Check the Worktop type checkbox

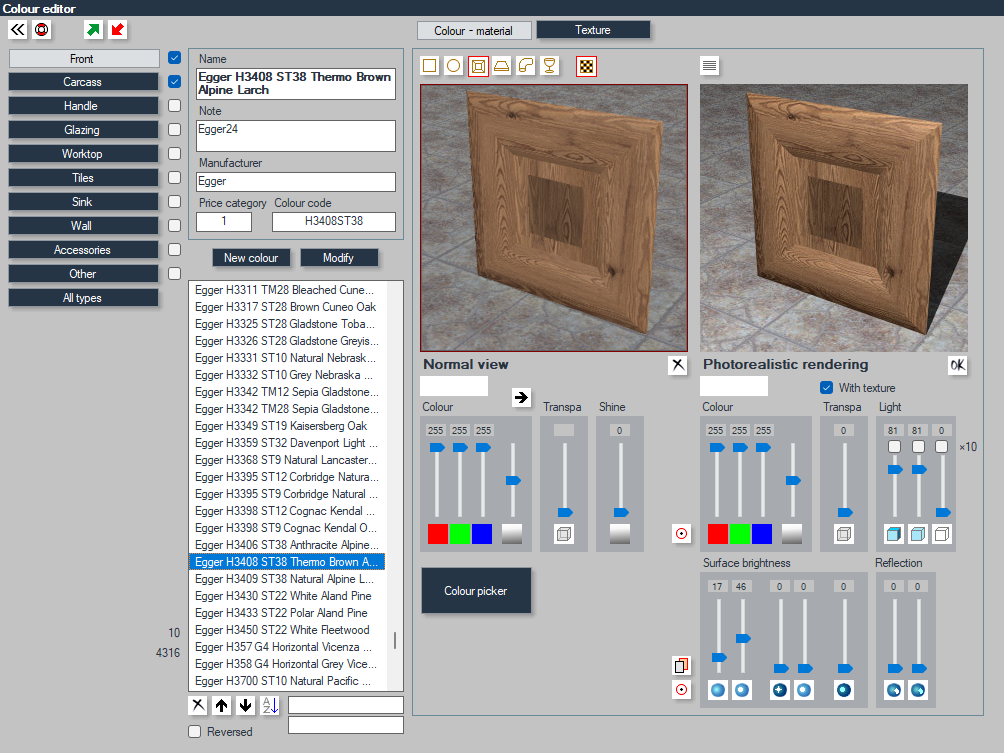[x=174, y=154]
